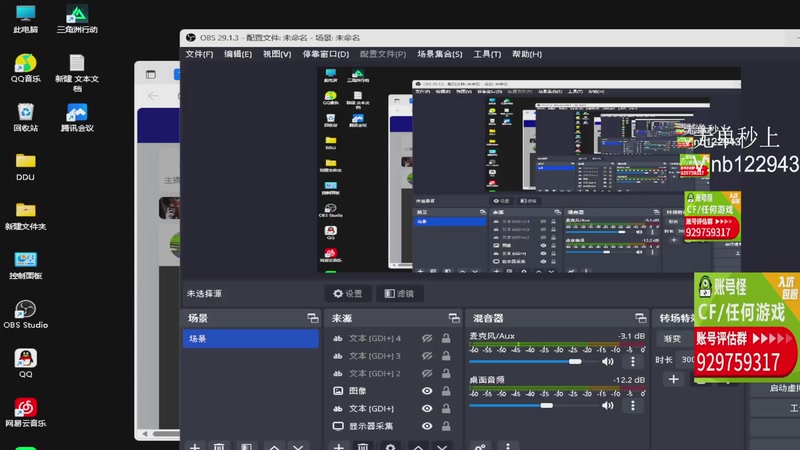Select the 新建 文本文档 file icon
Image resolution: width=800 pixels, height=450 pixels.
(x=77, y=72)
